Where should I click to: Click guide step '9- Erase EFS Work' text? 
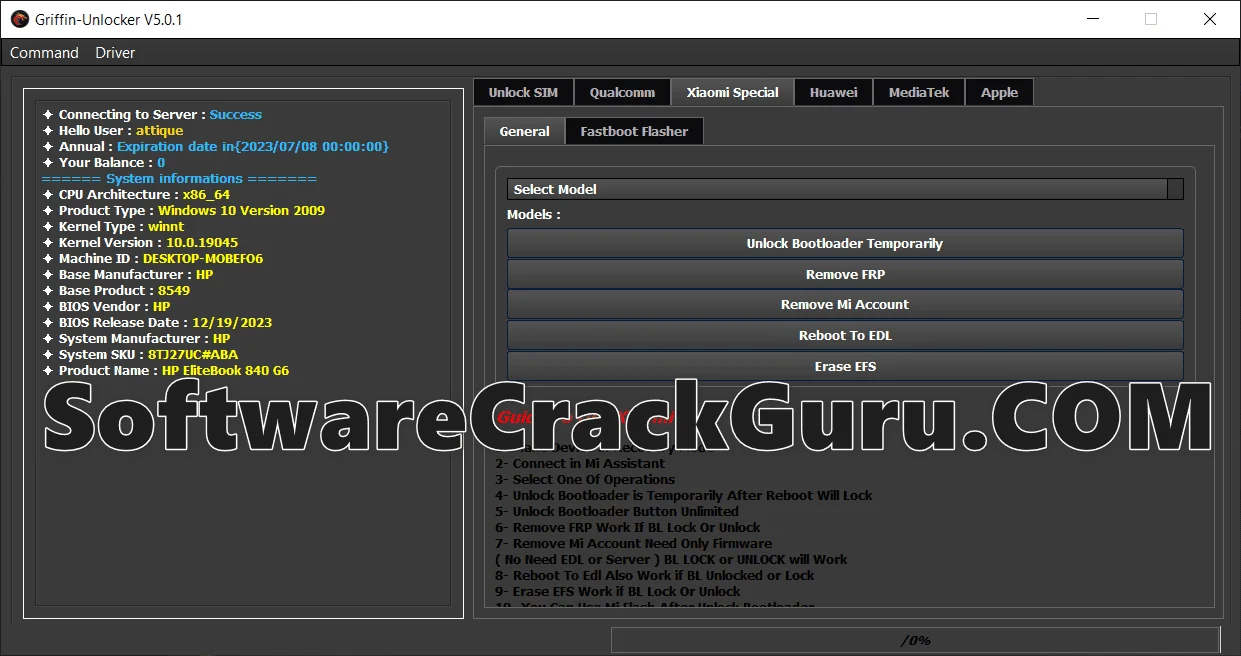click(x=618, y=592)
